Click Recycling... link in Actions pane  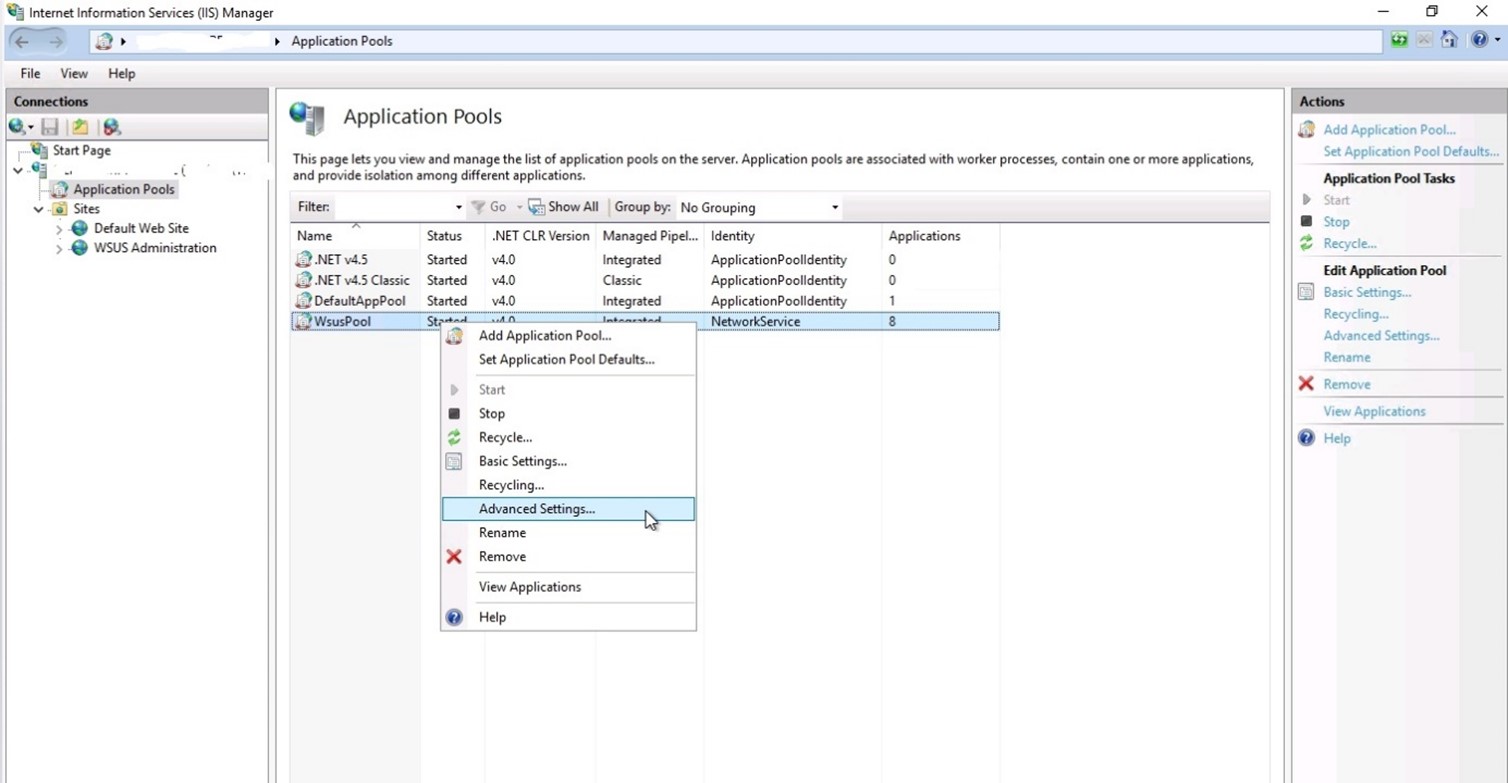pyautogui.click(x=1355, y=314)
